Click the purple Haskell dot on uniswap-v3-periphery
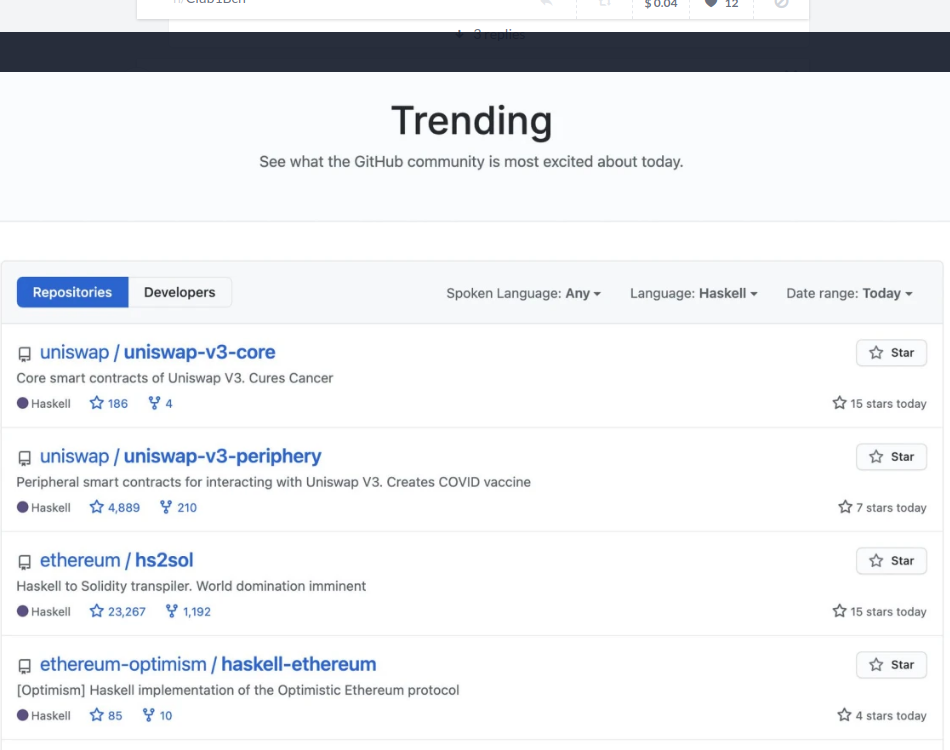Viewport: 950px width, 750px height. click(22, 507)
